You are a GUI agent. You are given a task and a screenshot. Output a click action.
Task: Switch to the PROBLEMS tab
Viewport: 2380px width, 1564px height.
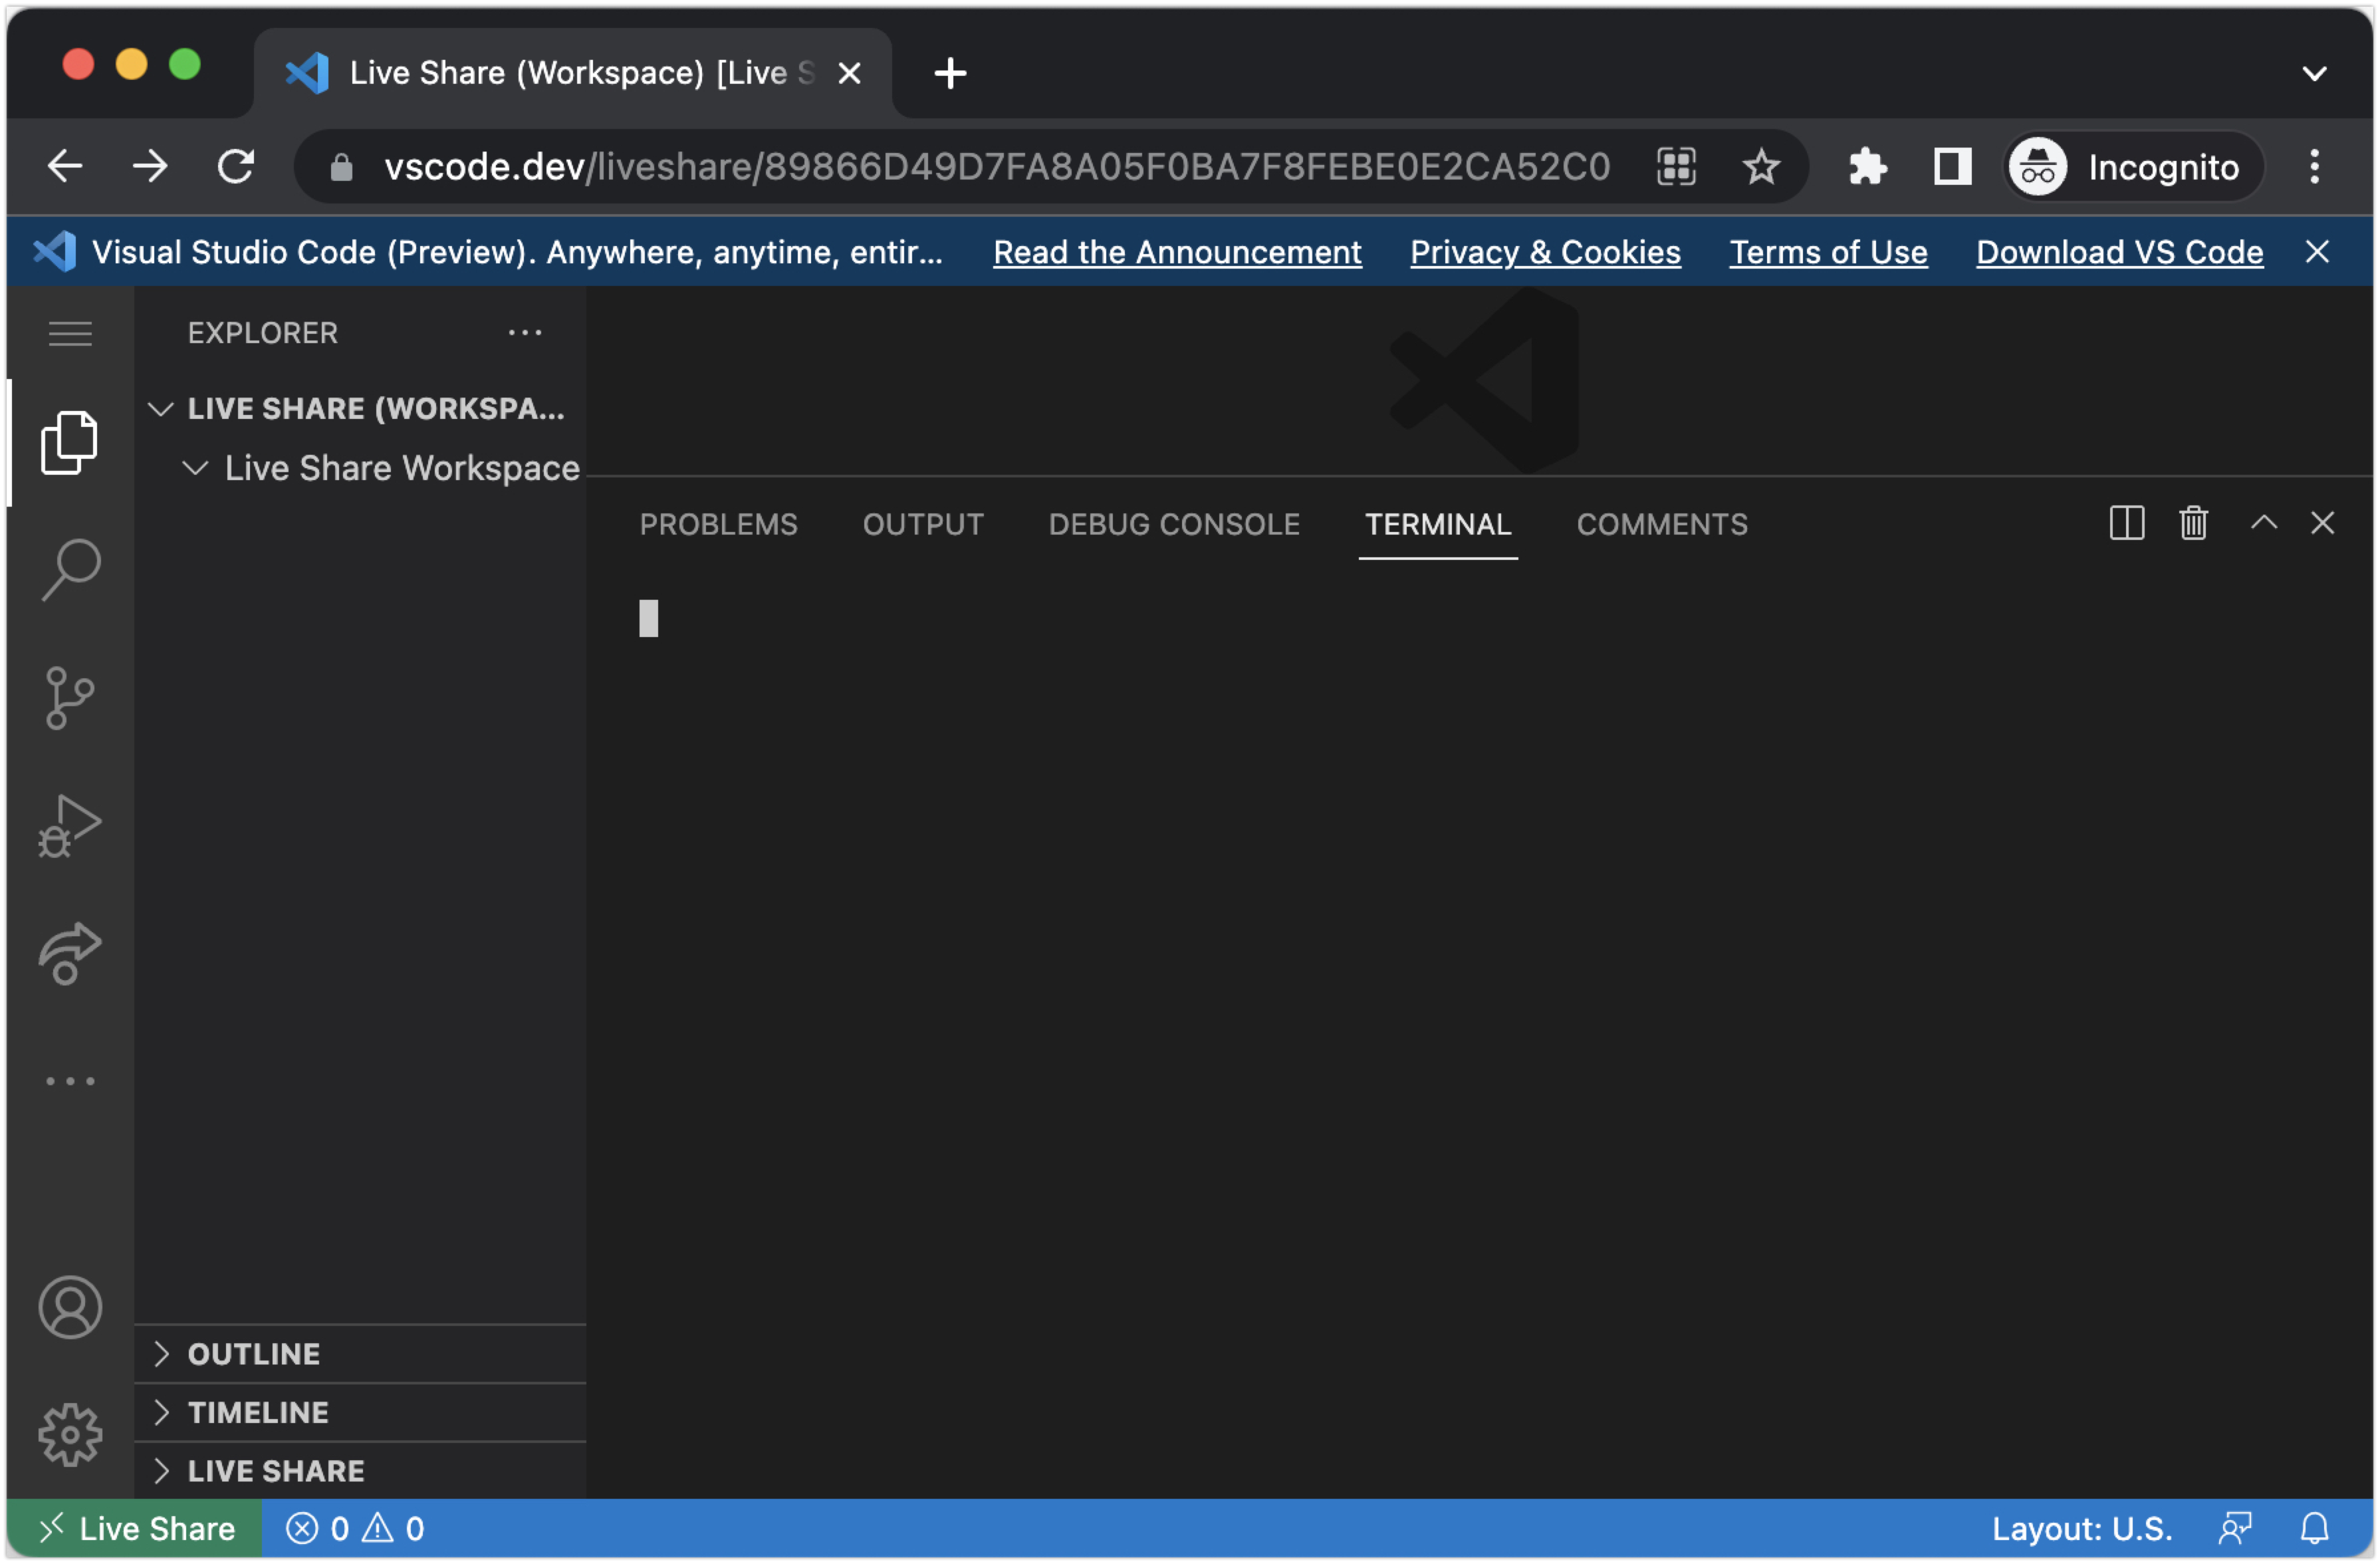point(719,524)
